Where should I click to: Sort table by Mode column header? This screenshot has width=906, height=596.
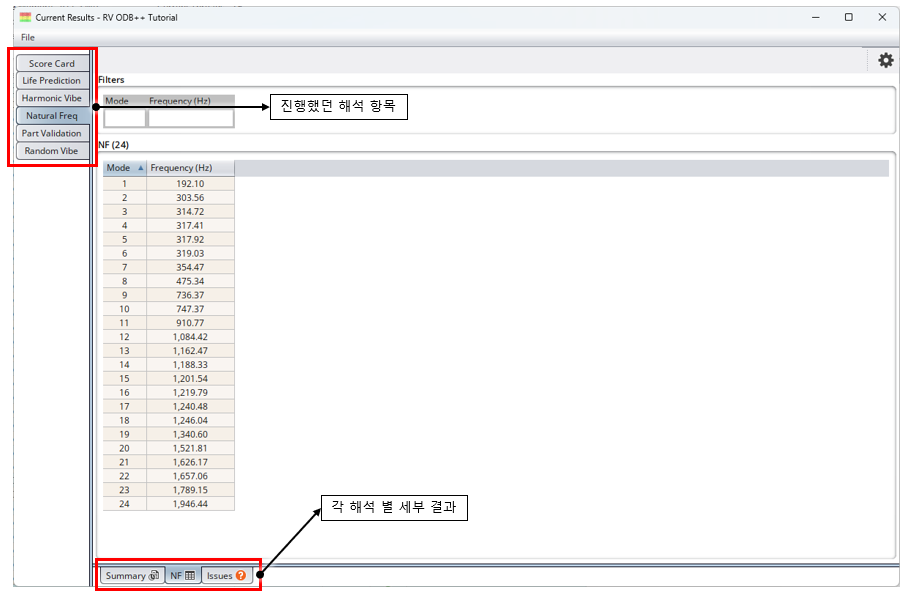(125, 168)
